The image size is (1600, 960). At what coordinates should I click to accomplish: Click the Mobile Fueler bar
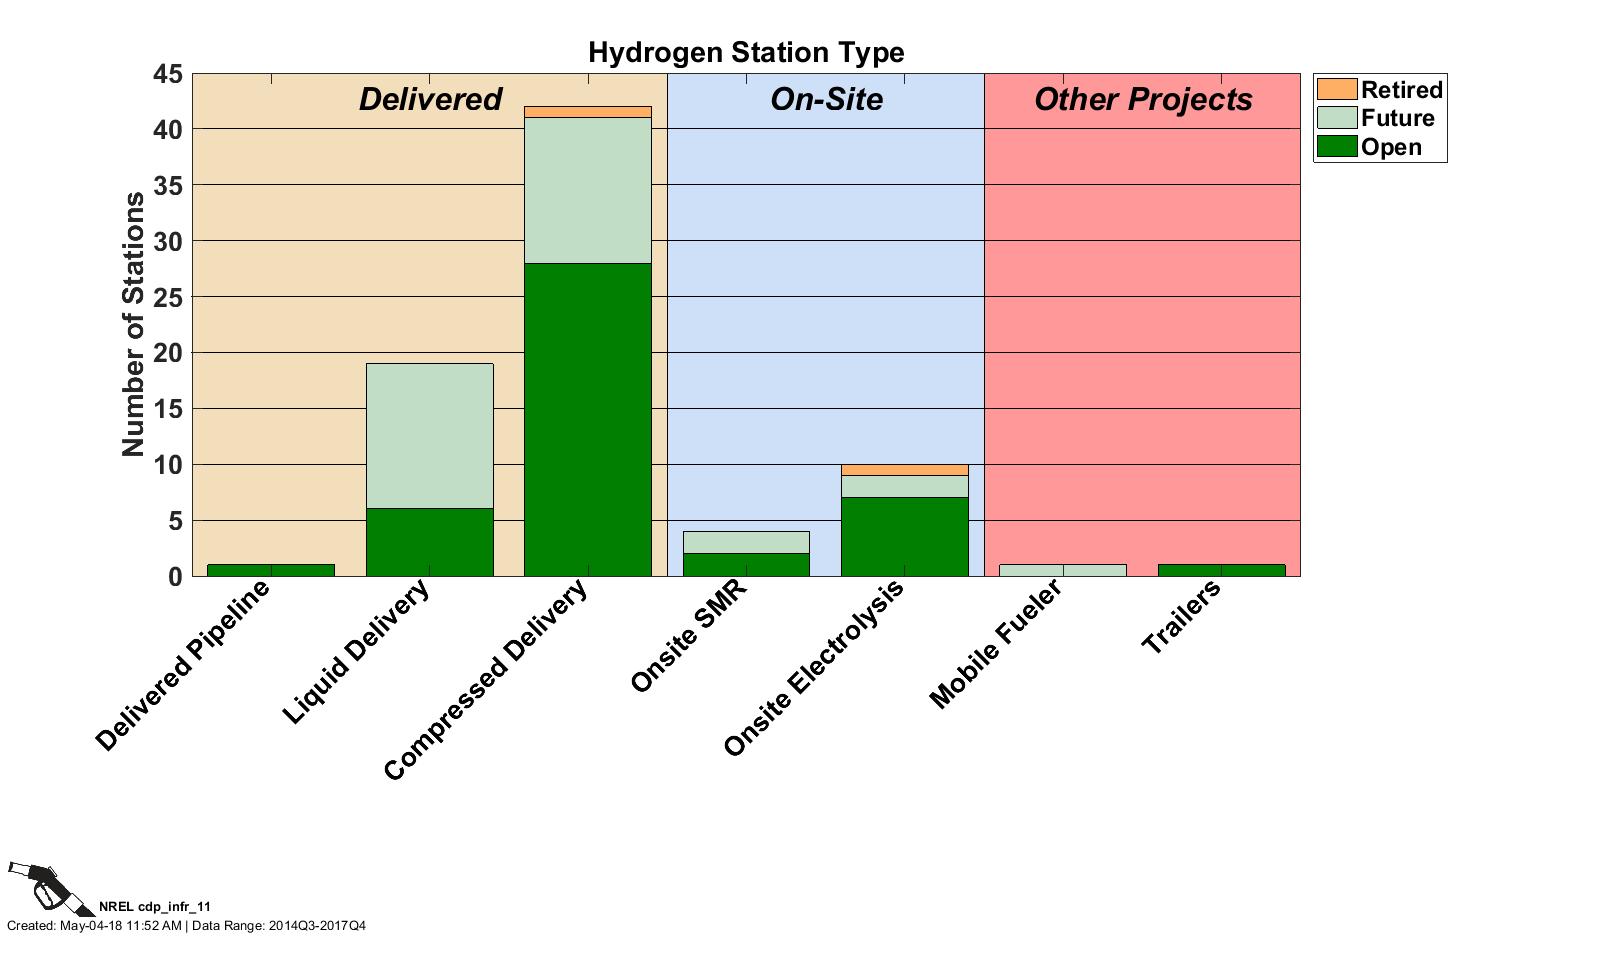(1062, 570)
